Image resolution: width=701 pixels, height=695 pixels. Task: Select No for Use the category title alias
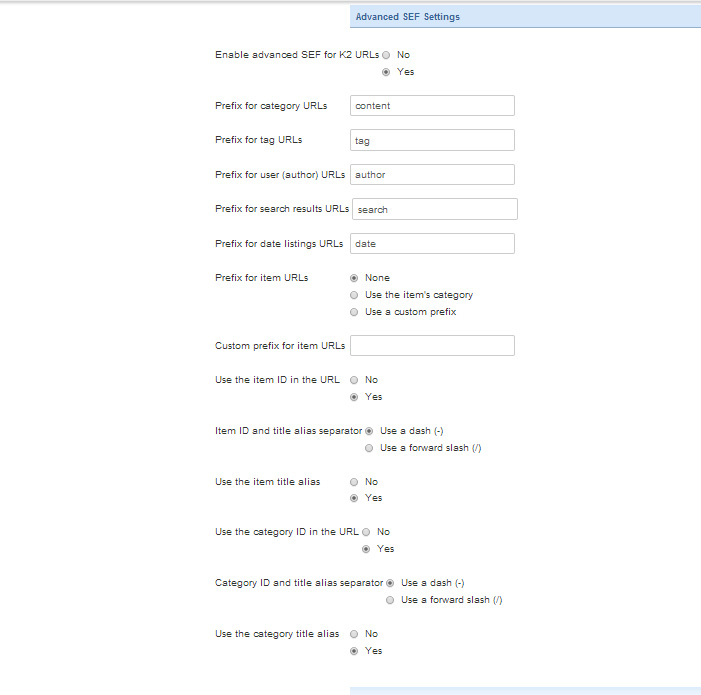click(354, 634)
